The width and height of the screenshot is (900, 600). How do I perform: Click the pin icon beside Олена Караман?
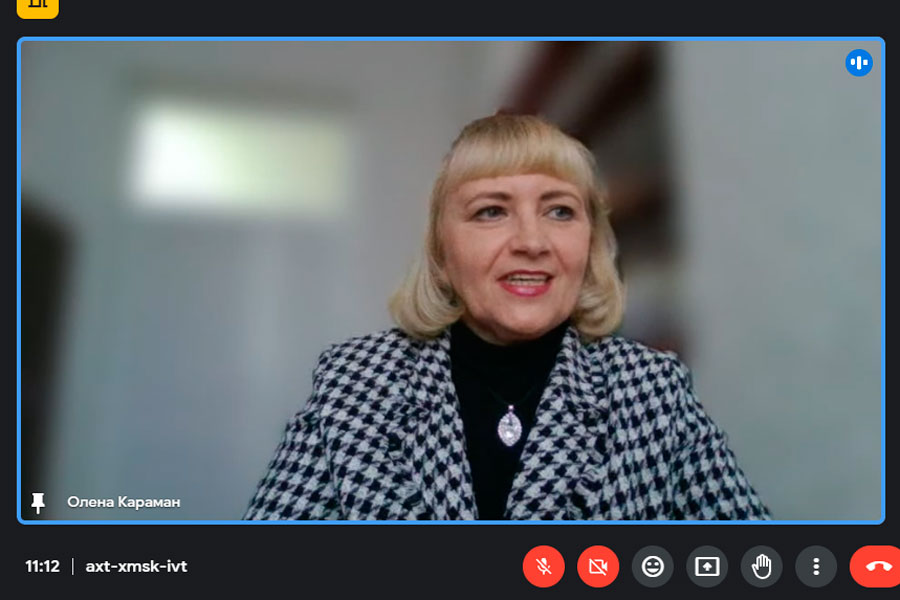pyautogui.click(x=38, y=502)
